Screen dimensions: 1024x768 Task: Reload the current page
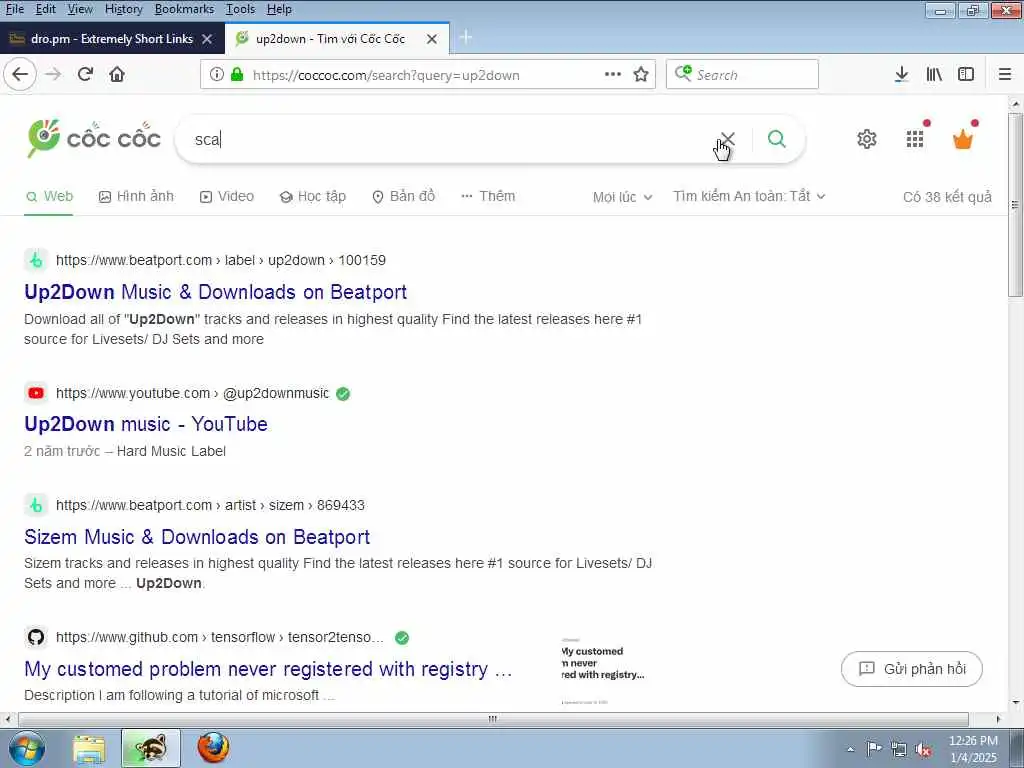click(85, 74)
